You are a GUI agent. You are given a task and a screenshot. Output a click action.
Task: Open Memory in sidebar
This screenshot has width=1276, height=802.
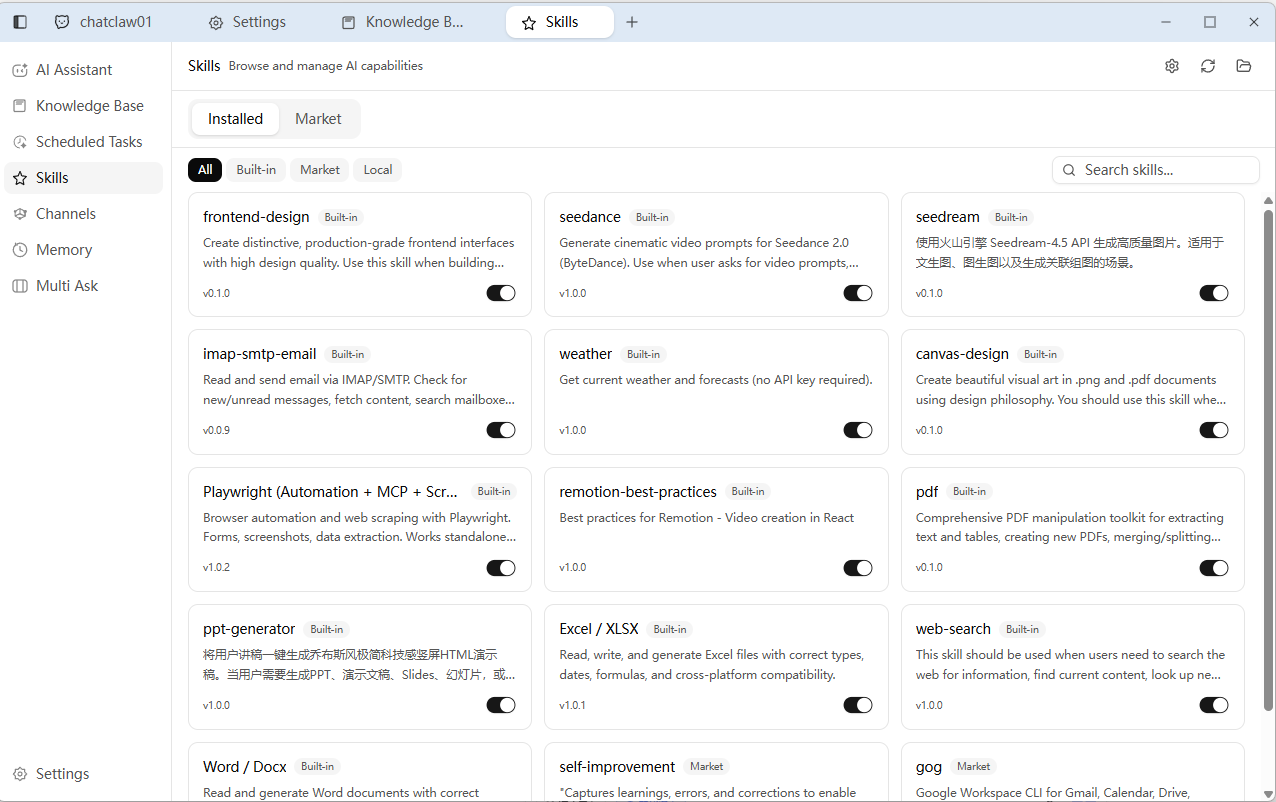click(x=84, y=250)
